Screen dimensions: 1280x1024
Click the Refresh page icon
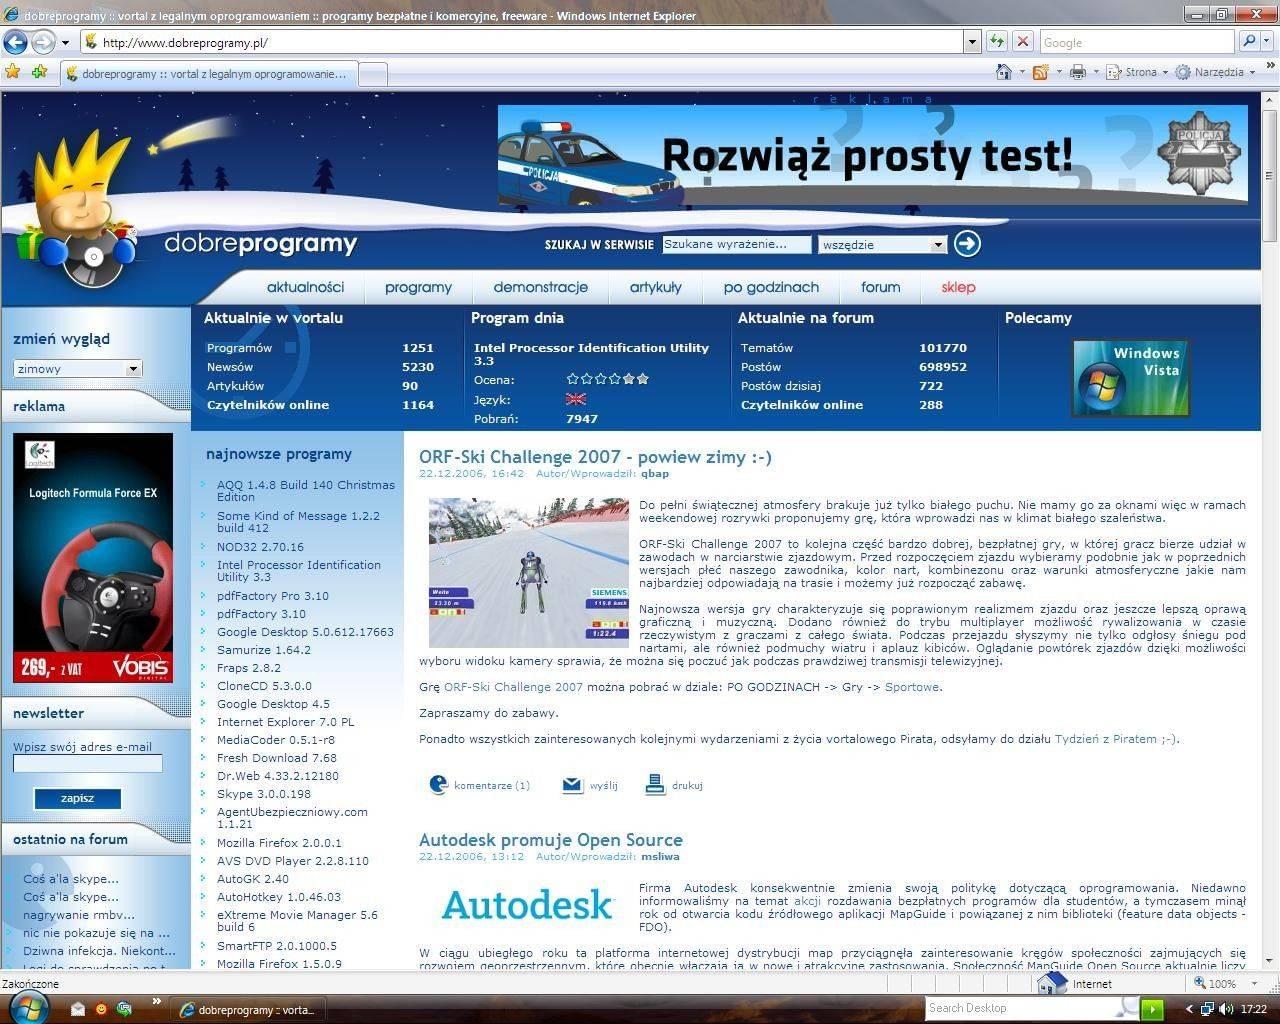pos(996,42)
